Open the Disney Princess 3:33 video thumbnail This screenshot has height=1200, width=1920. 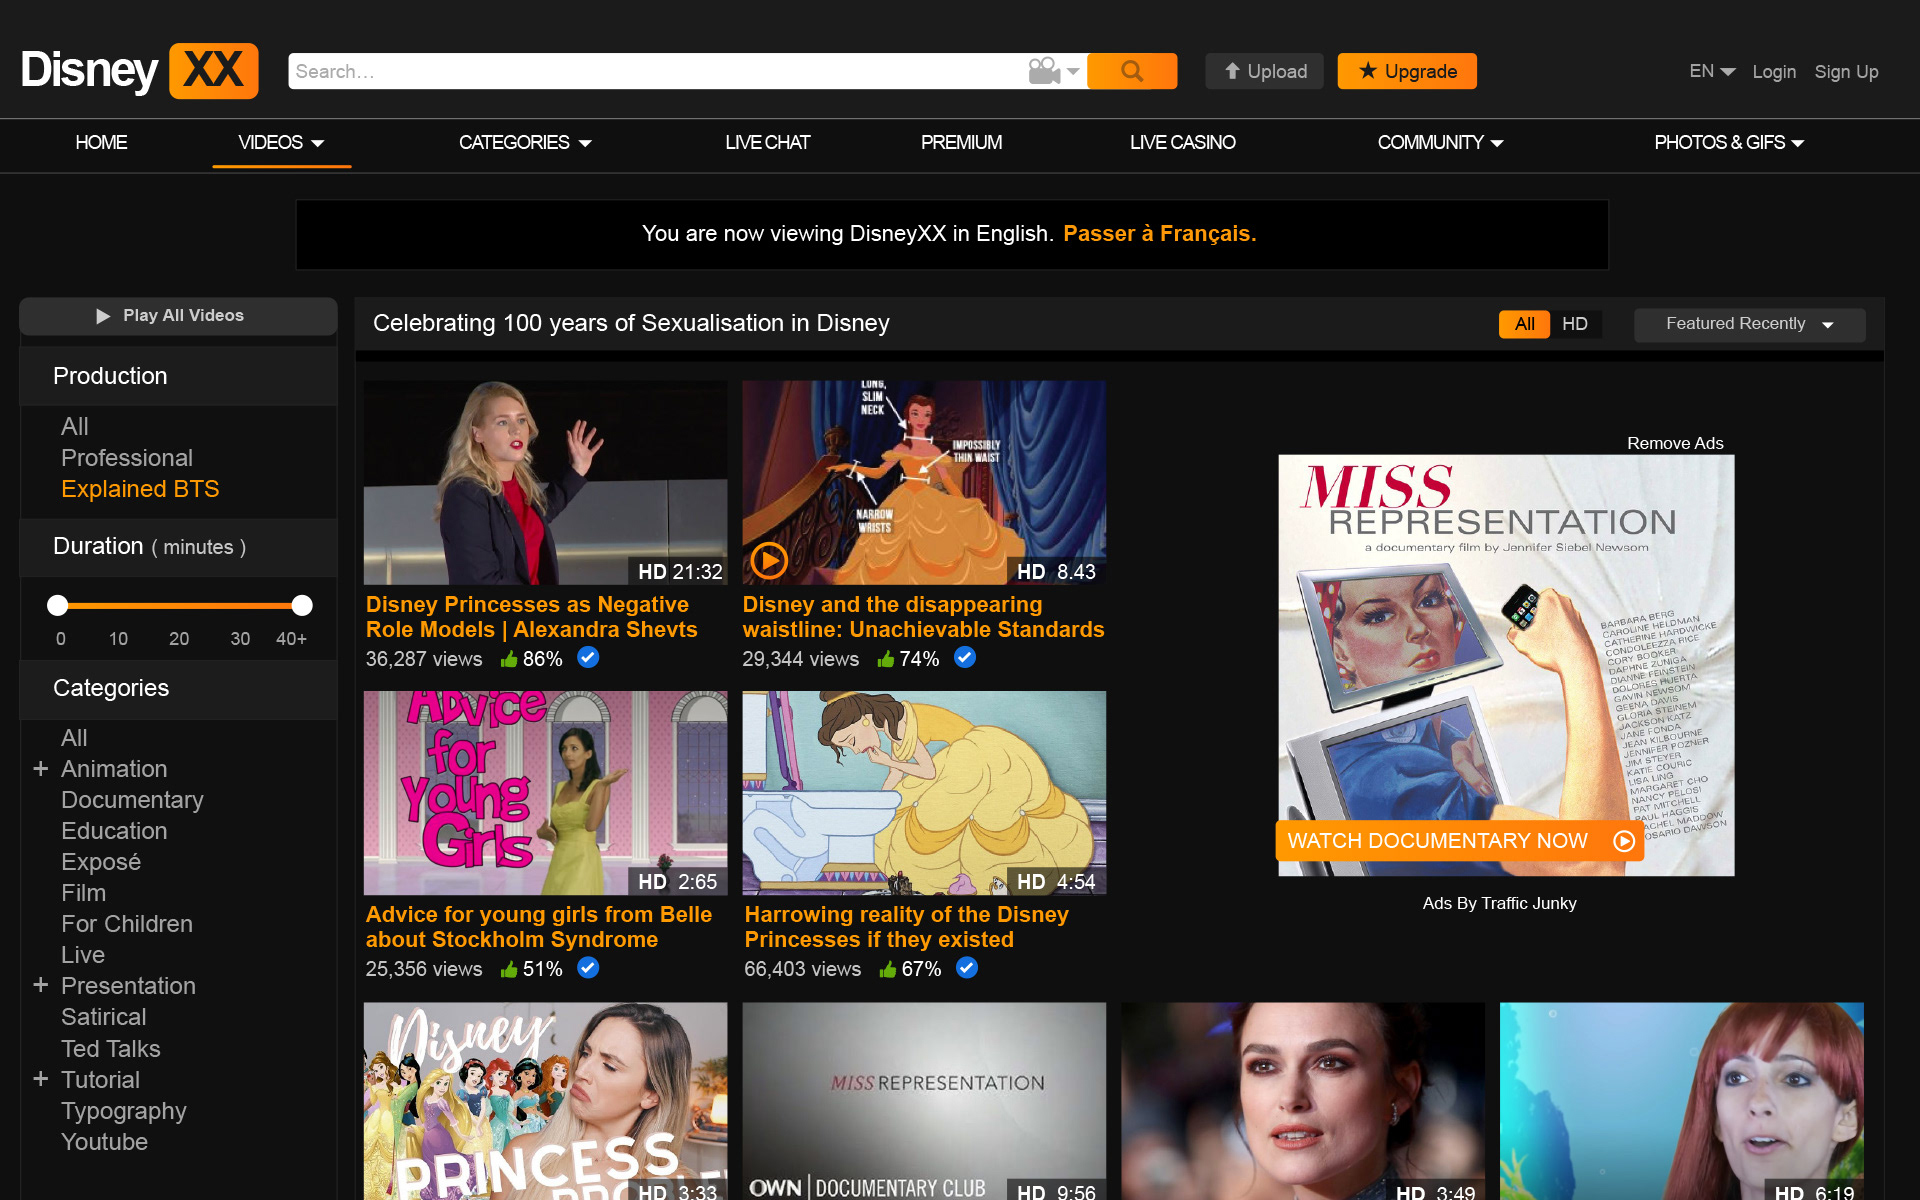545,1101
